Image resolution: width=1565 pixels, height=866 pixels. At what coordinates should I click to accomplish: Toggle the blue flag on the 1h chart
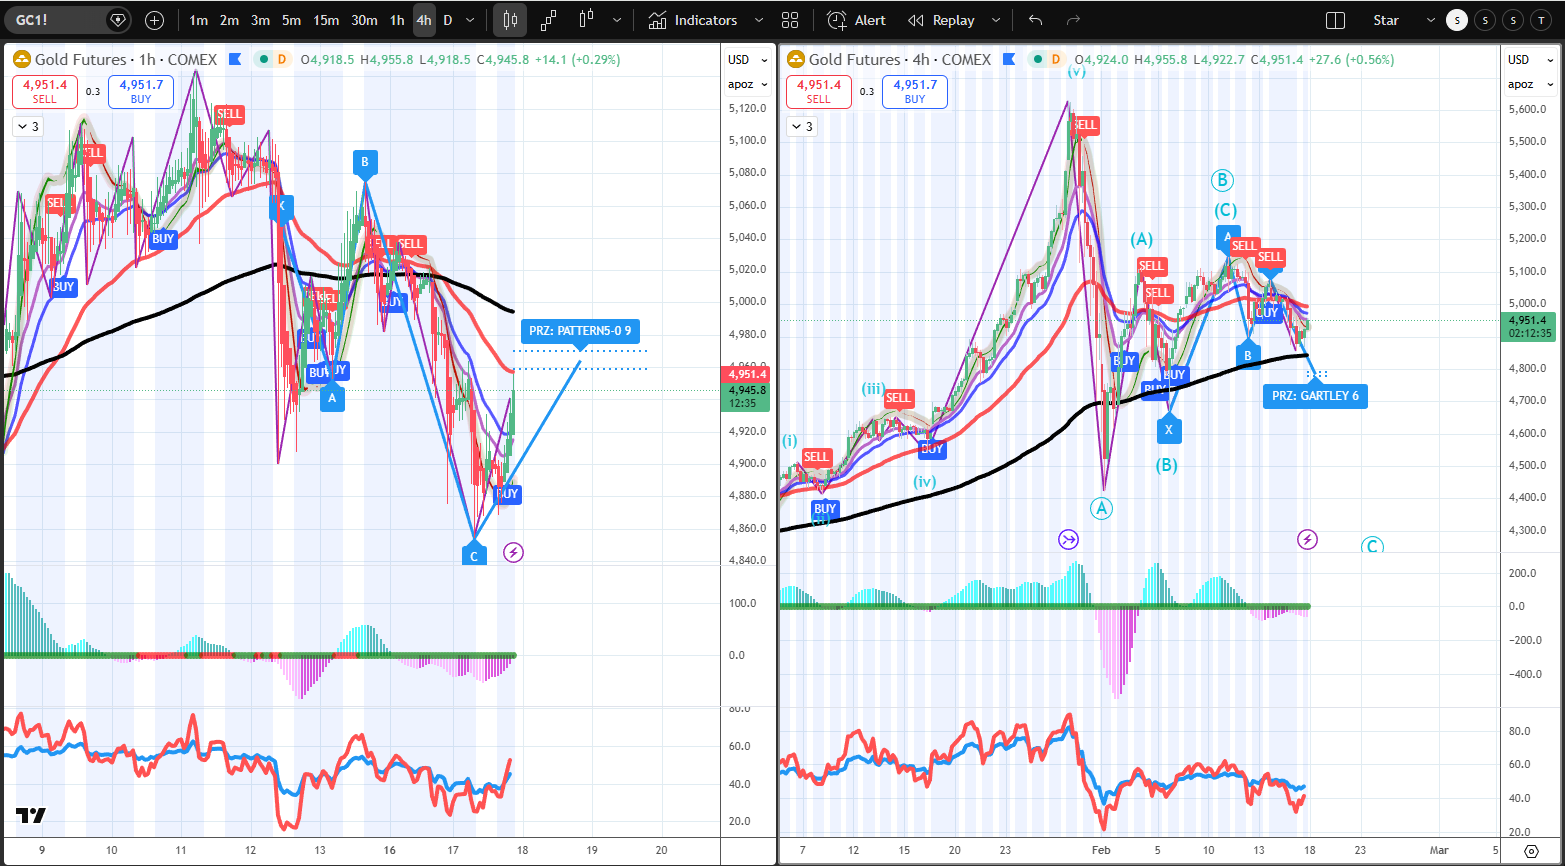coord(235,59)
